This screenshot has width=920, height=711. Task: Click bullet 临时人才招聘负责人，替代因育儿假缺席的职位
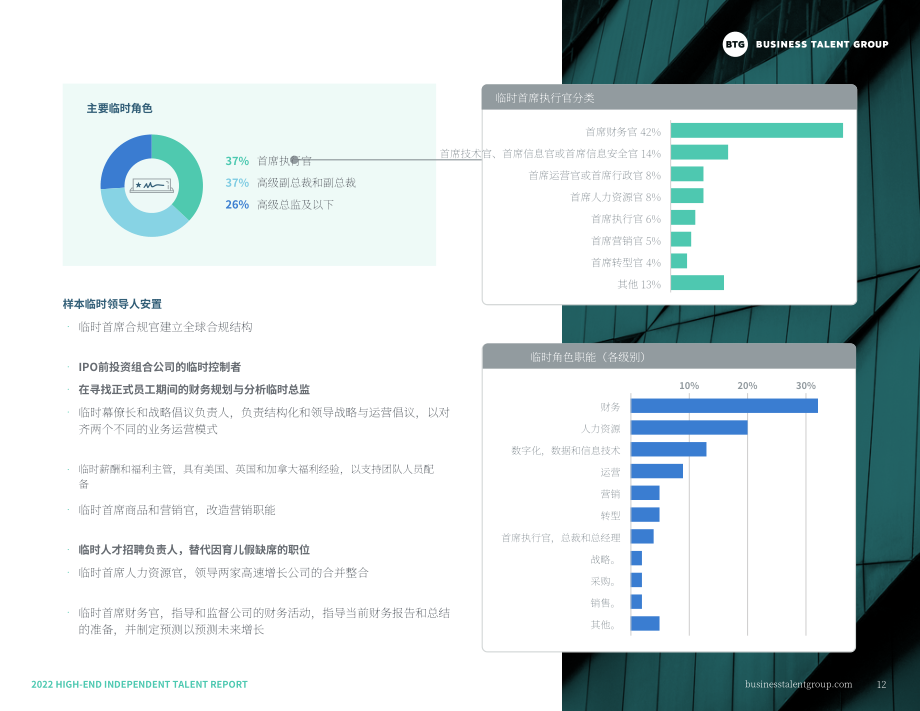point(194,550)
